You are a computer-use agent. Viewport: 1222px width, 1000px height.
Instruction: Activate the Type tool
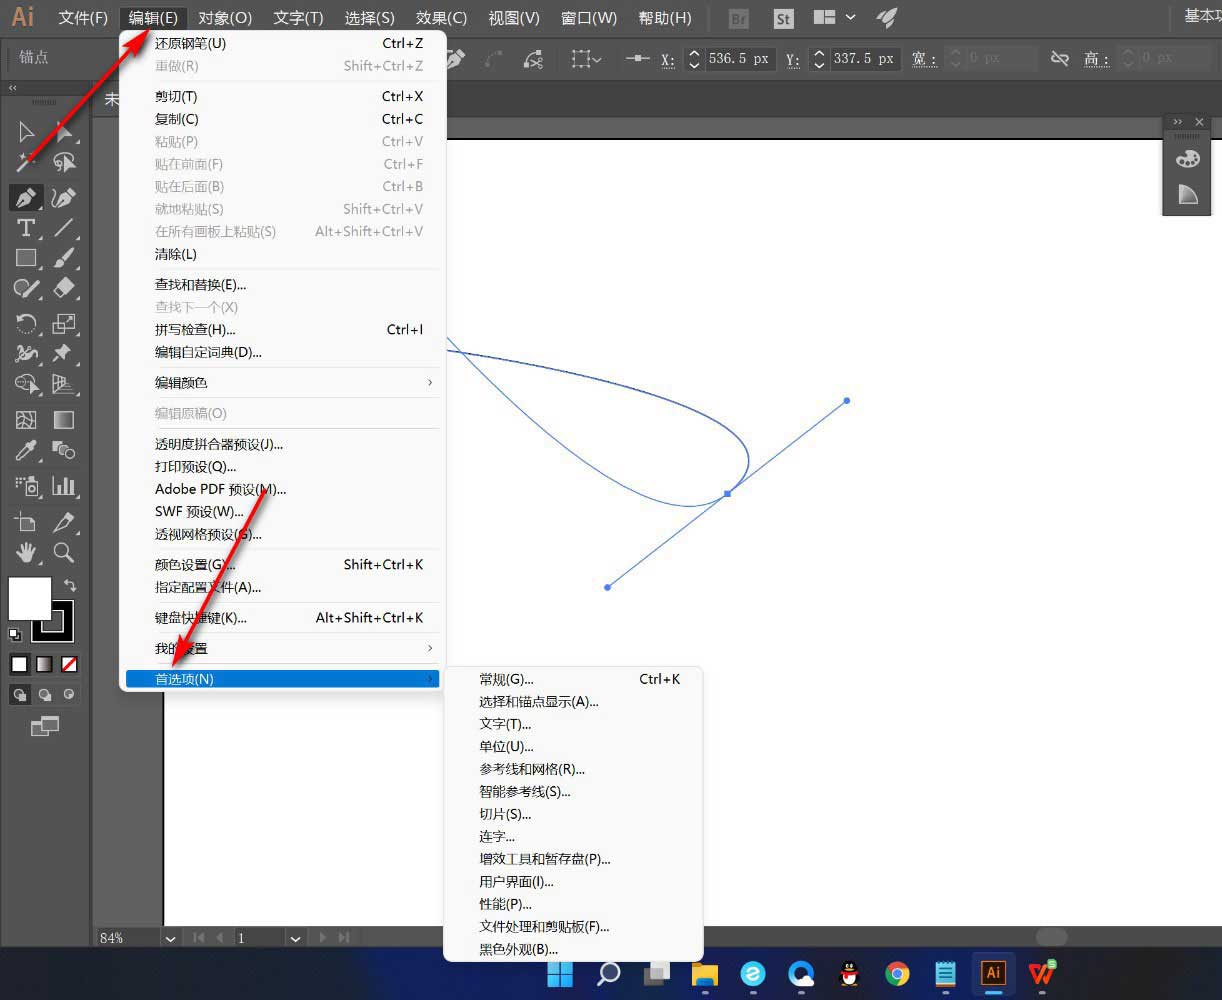25,228
